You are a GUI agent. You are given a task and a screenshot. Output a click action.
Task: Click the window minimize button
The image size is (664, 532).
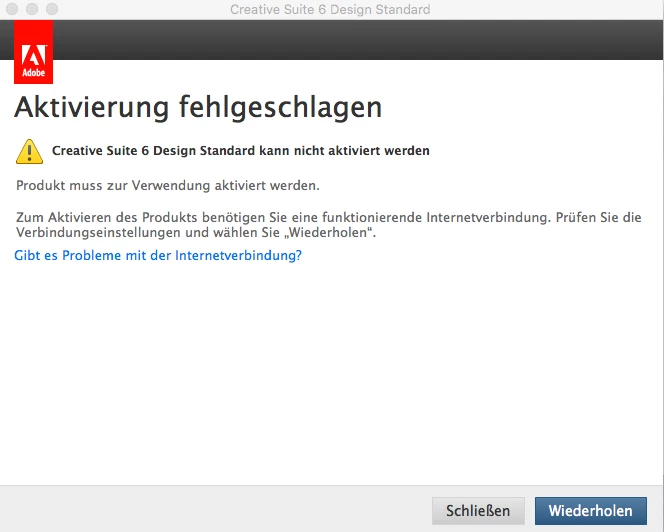click(x=32, y=9)
